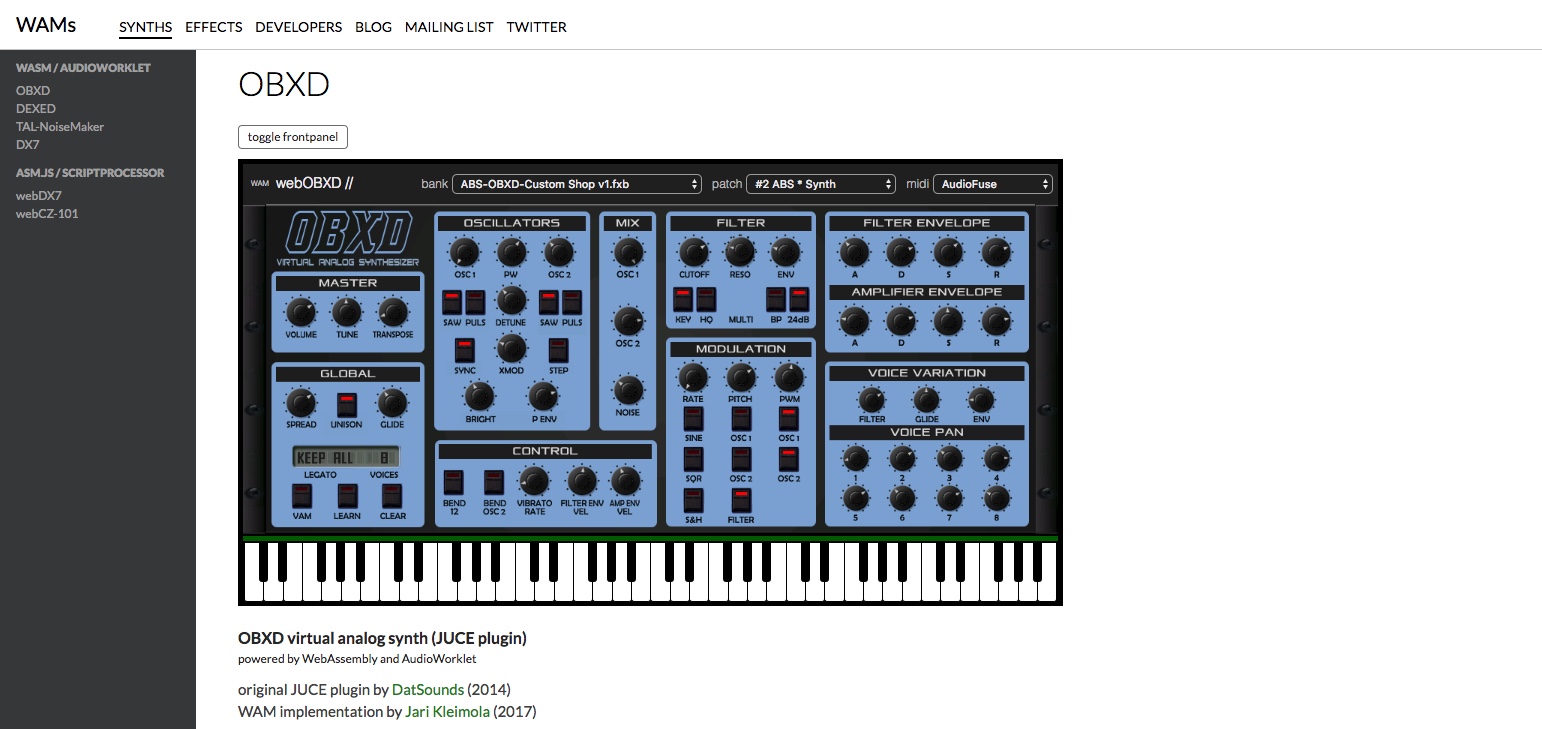Open the midi device dropdown
1542x729 pixels.
click(992, 184)
